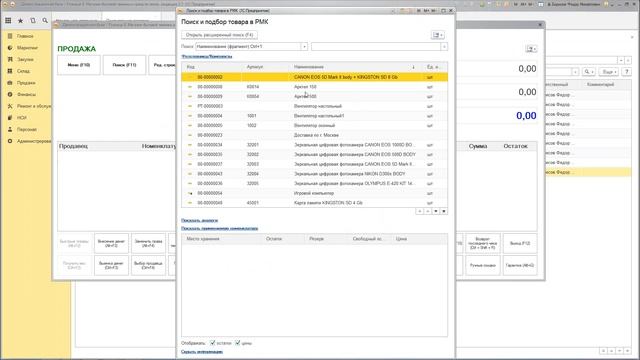Select the Игровой компьютер row

(314, 193)
